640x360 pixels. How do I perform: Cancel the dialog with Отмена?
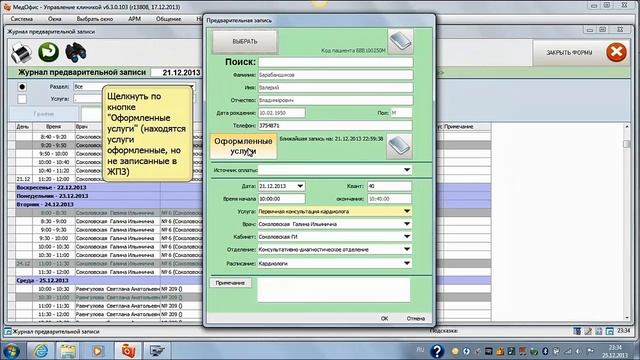point(416,318)
